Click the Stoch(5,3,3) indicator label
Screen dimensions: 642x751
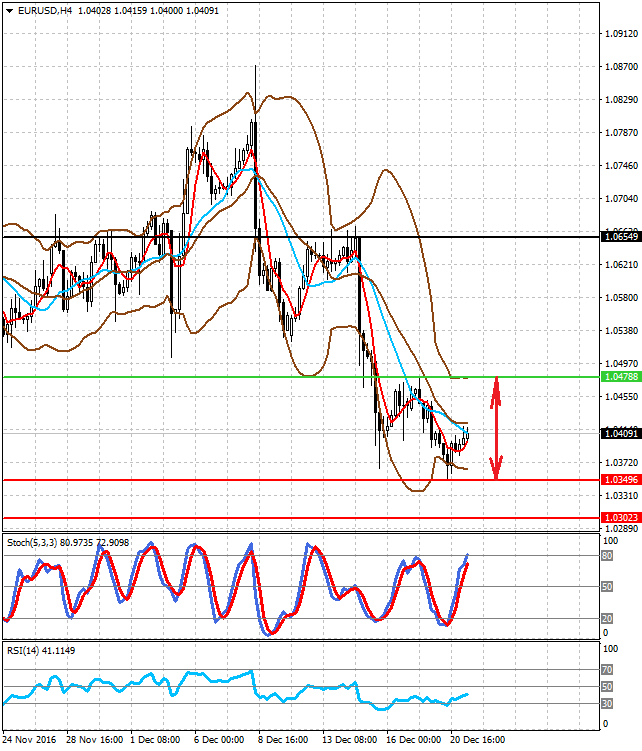(68, 543)
